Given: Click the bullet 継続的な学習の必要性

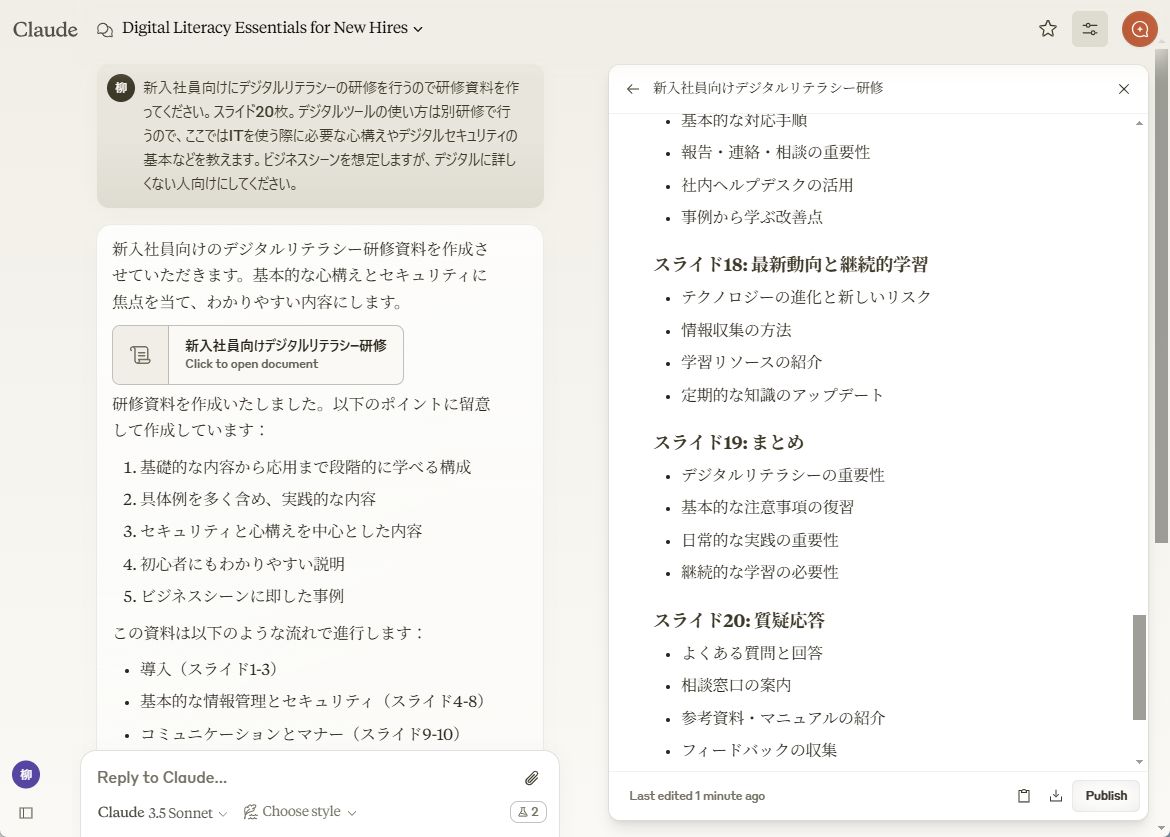Looking at the screenshot, I should 760,572.
